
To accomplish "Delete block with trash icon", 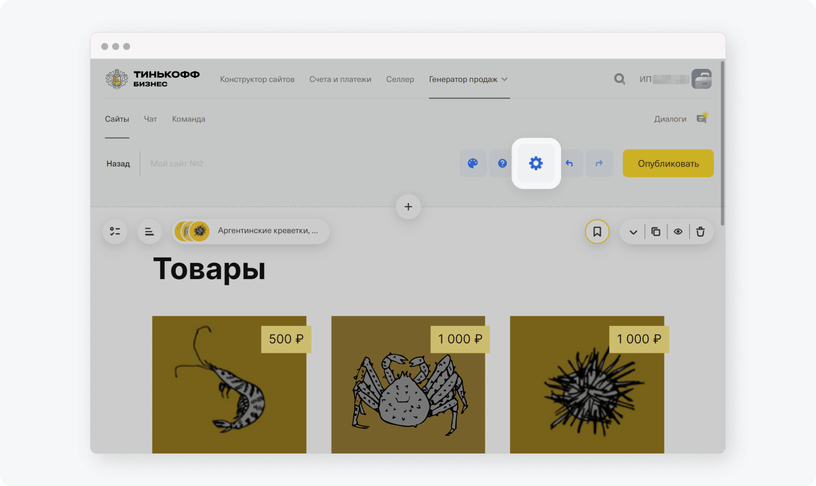I will pos(700,232).
